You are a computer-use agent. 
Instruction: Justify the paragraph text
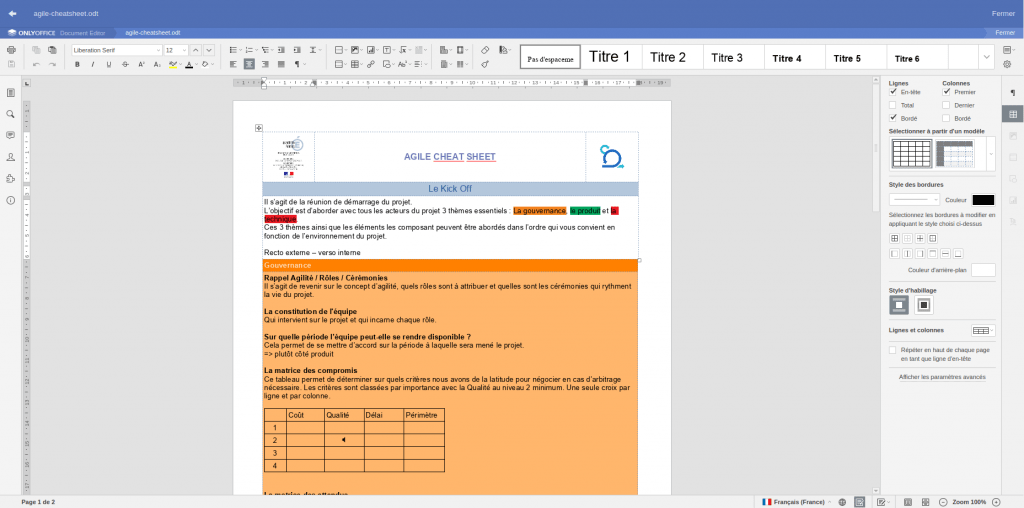coord(281,64)
